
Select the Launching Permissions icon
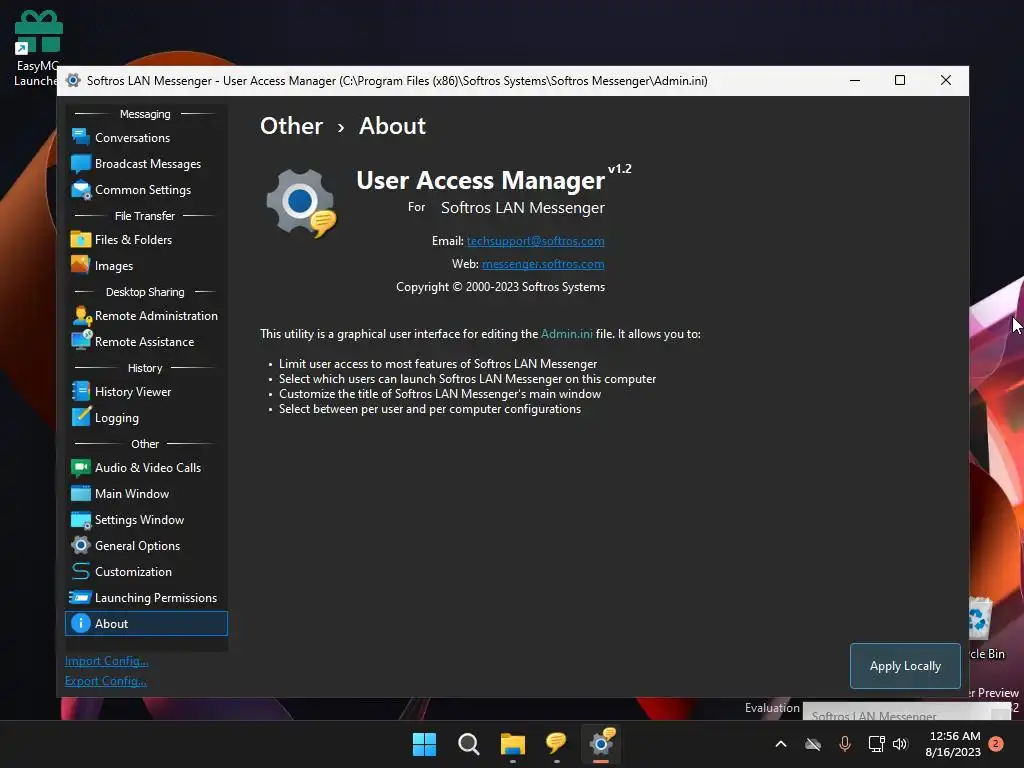click(80, 597)
